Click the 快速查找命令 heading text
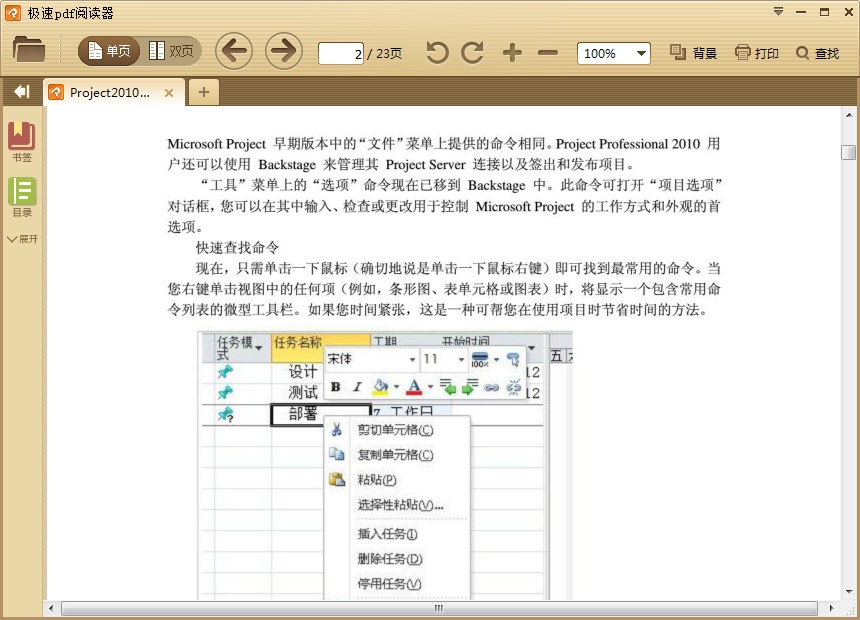Image resolution: width=860 pixels, height=620 pixels. tap(237, 247)
